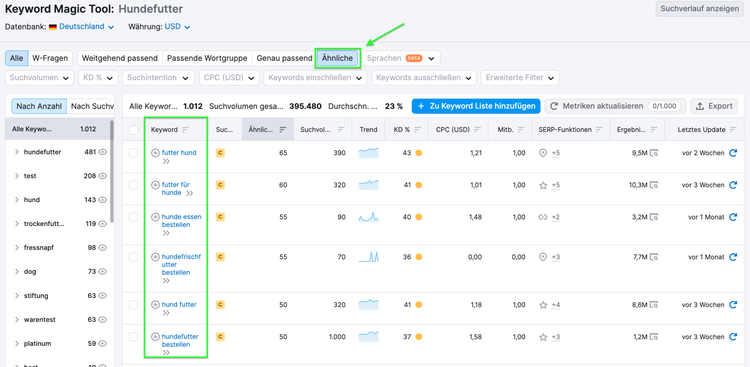
Task: View SERP results for 3,2M row
Action: pyautogui.click(x=654, y=217)
